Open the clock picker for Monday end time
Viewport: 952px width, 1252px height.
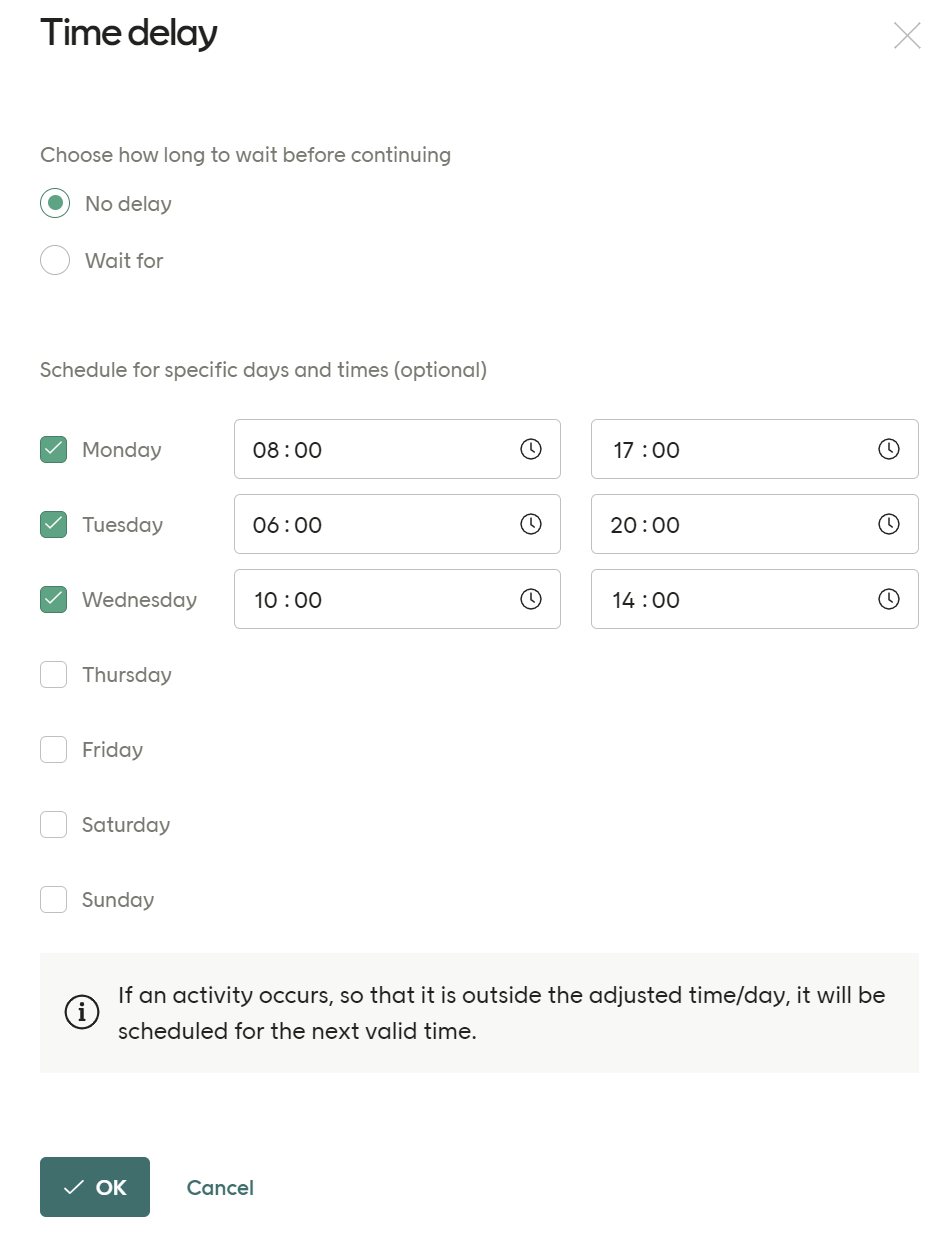tap(888, 449)
